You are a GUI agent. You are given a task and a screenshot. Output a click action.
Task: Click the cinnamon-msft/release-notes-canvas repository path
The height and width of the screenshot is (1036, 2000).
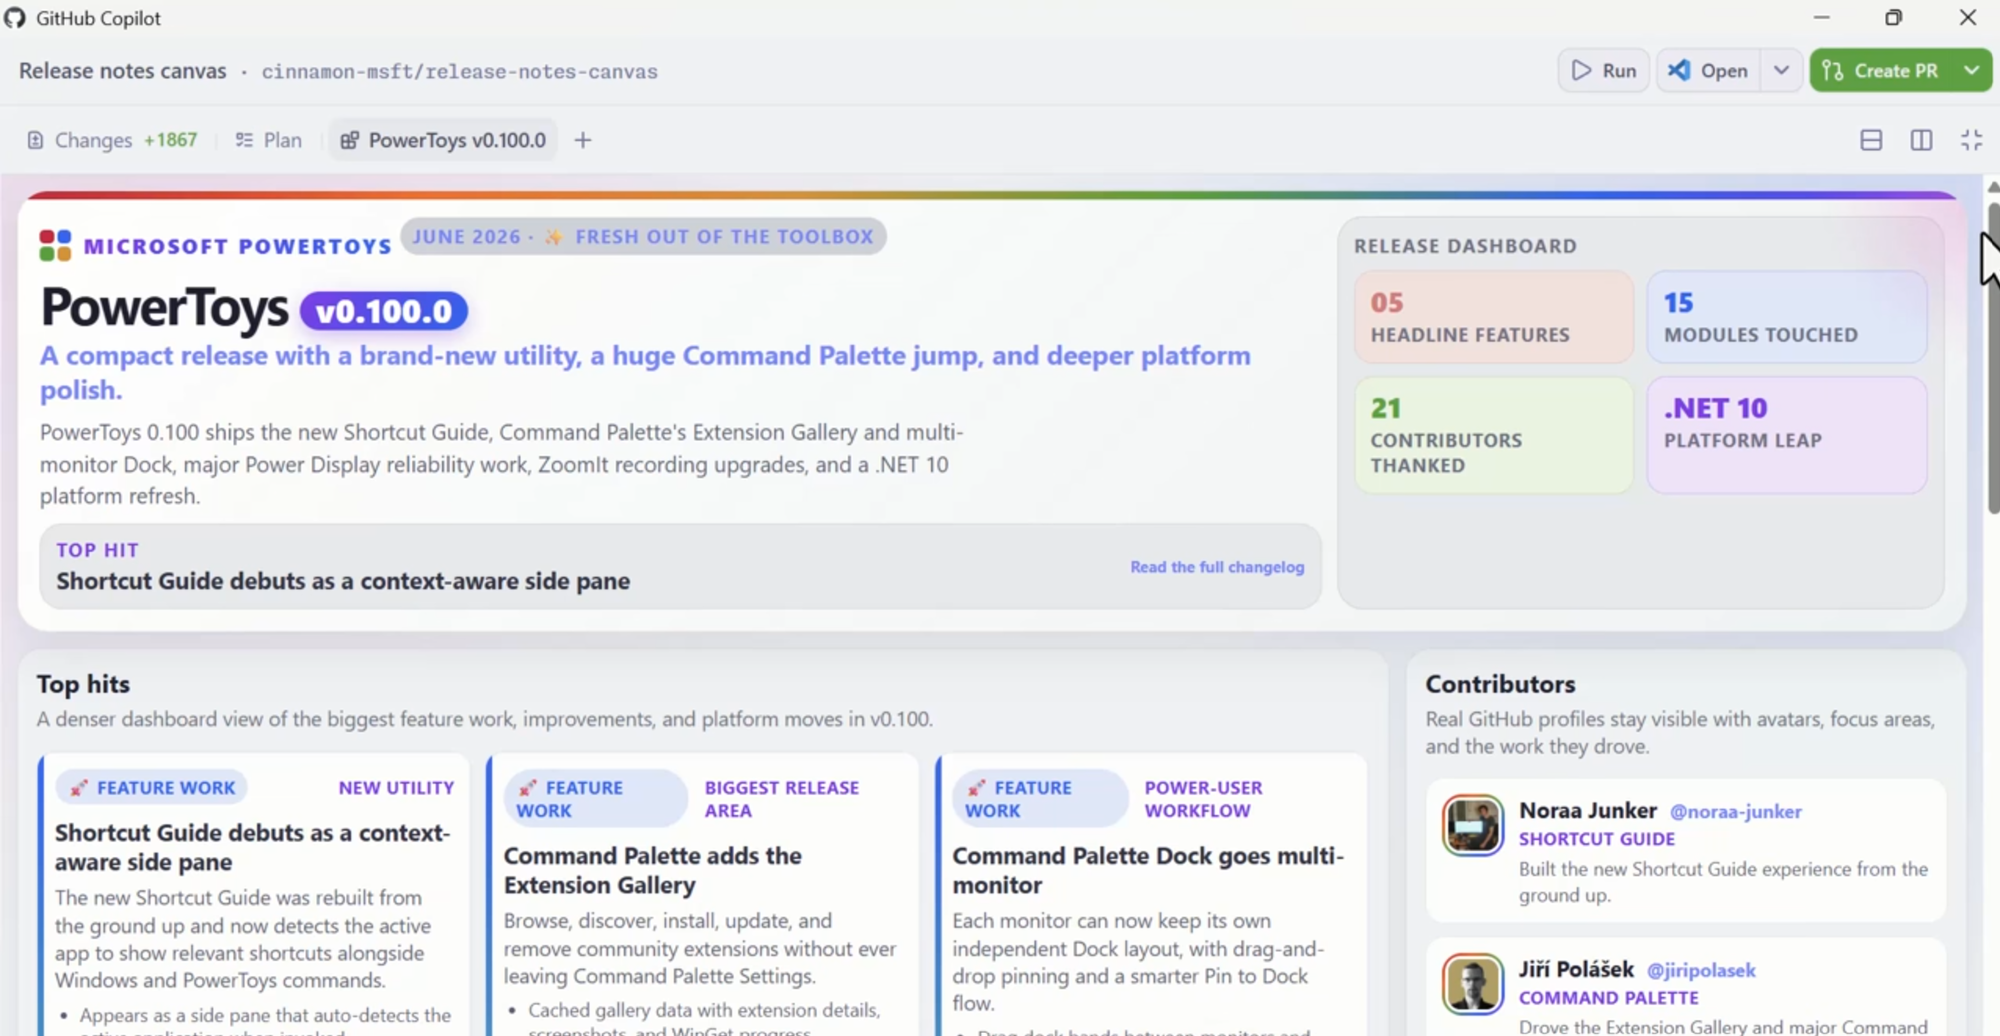point(460,72)
